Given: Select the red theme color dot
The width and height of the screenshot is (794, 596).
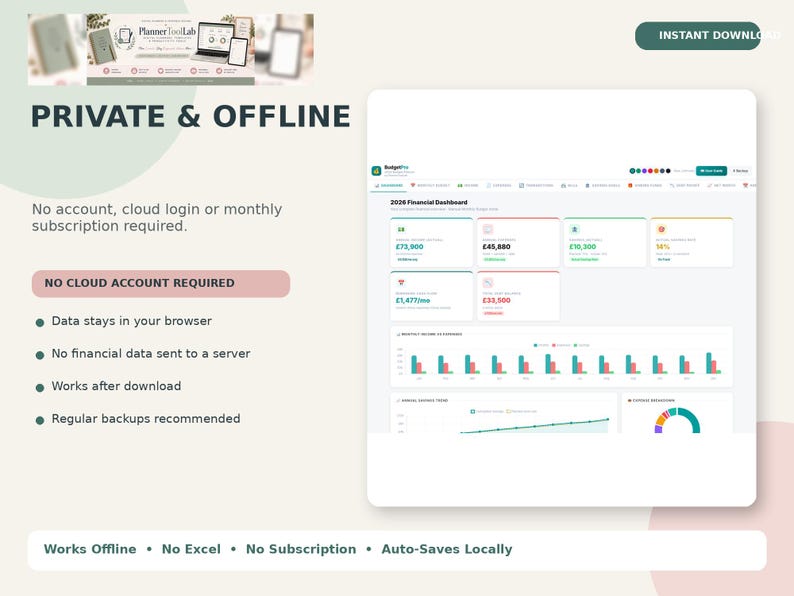Looking at the screenshot, I should click(650, 171).
